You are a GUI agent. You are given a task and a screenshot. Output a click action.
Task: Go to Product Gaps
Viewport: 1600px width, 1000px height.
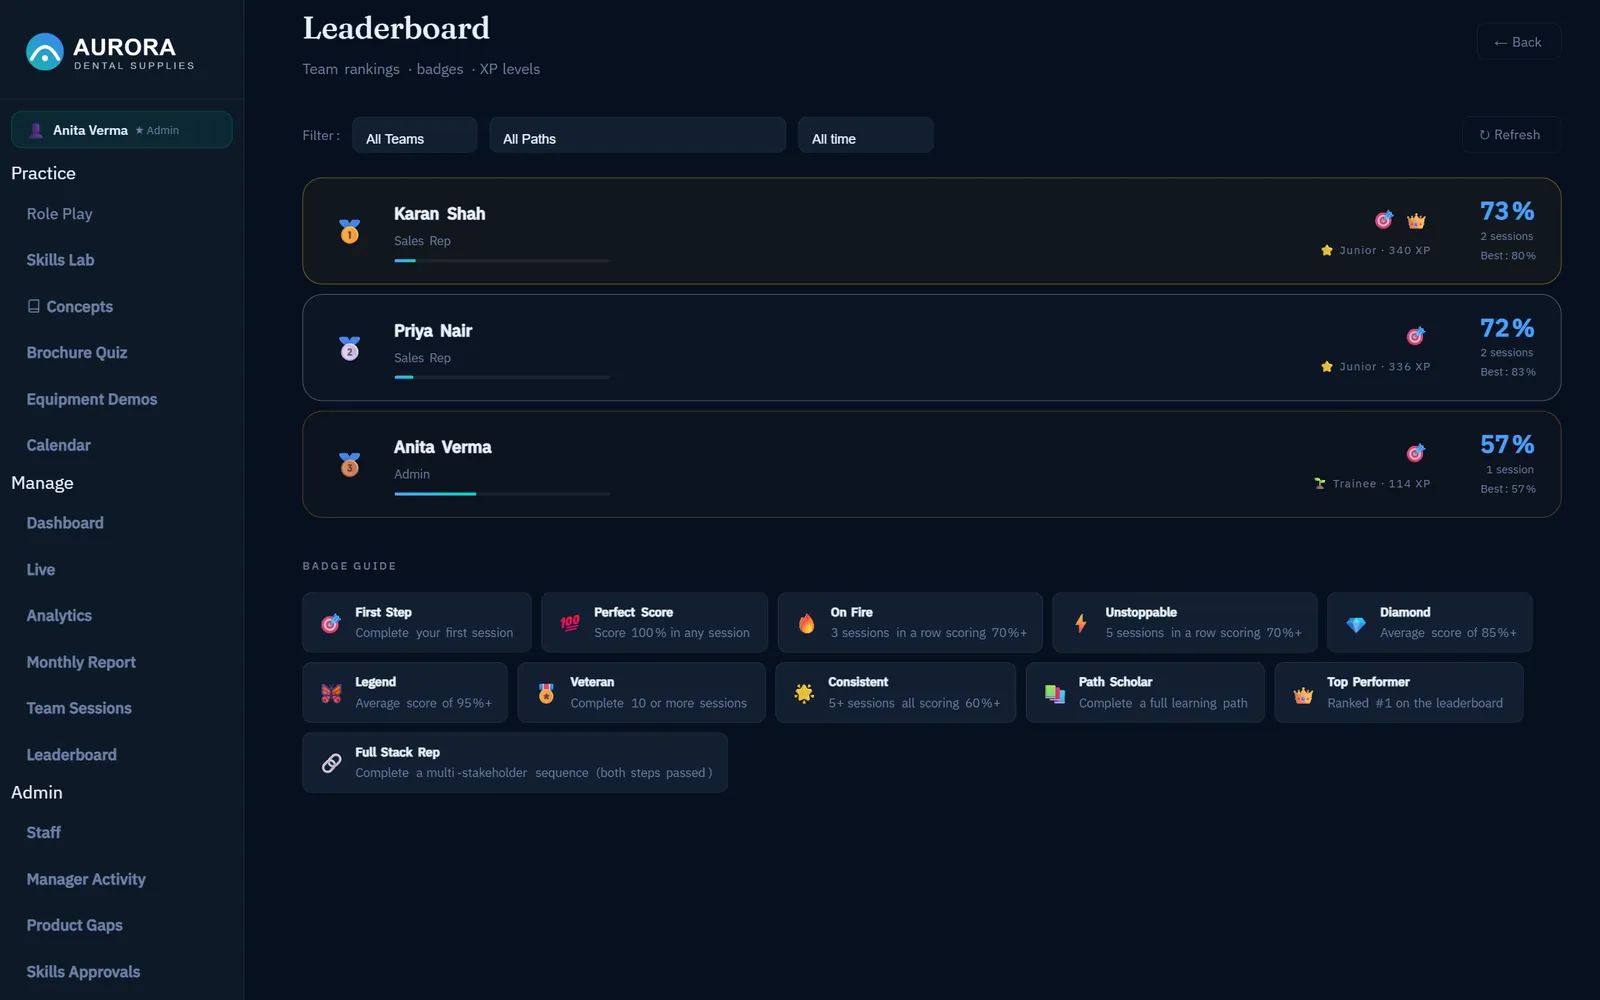tap(75, 925)
